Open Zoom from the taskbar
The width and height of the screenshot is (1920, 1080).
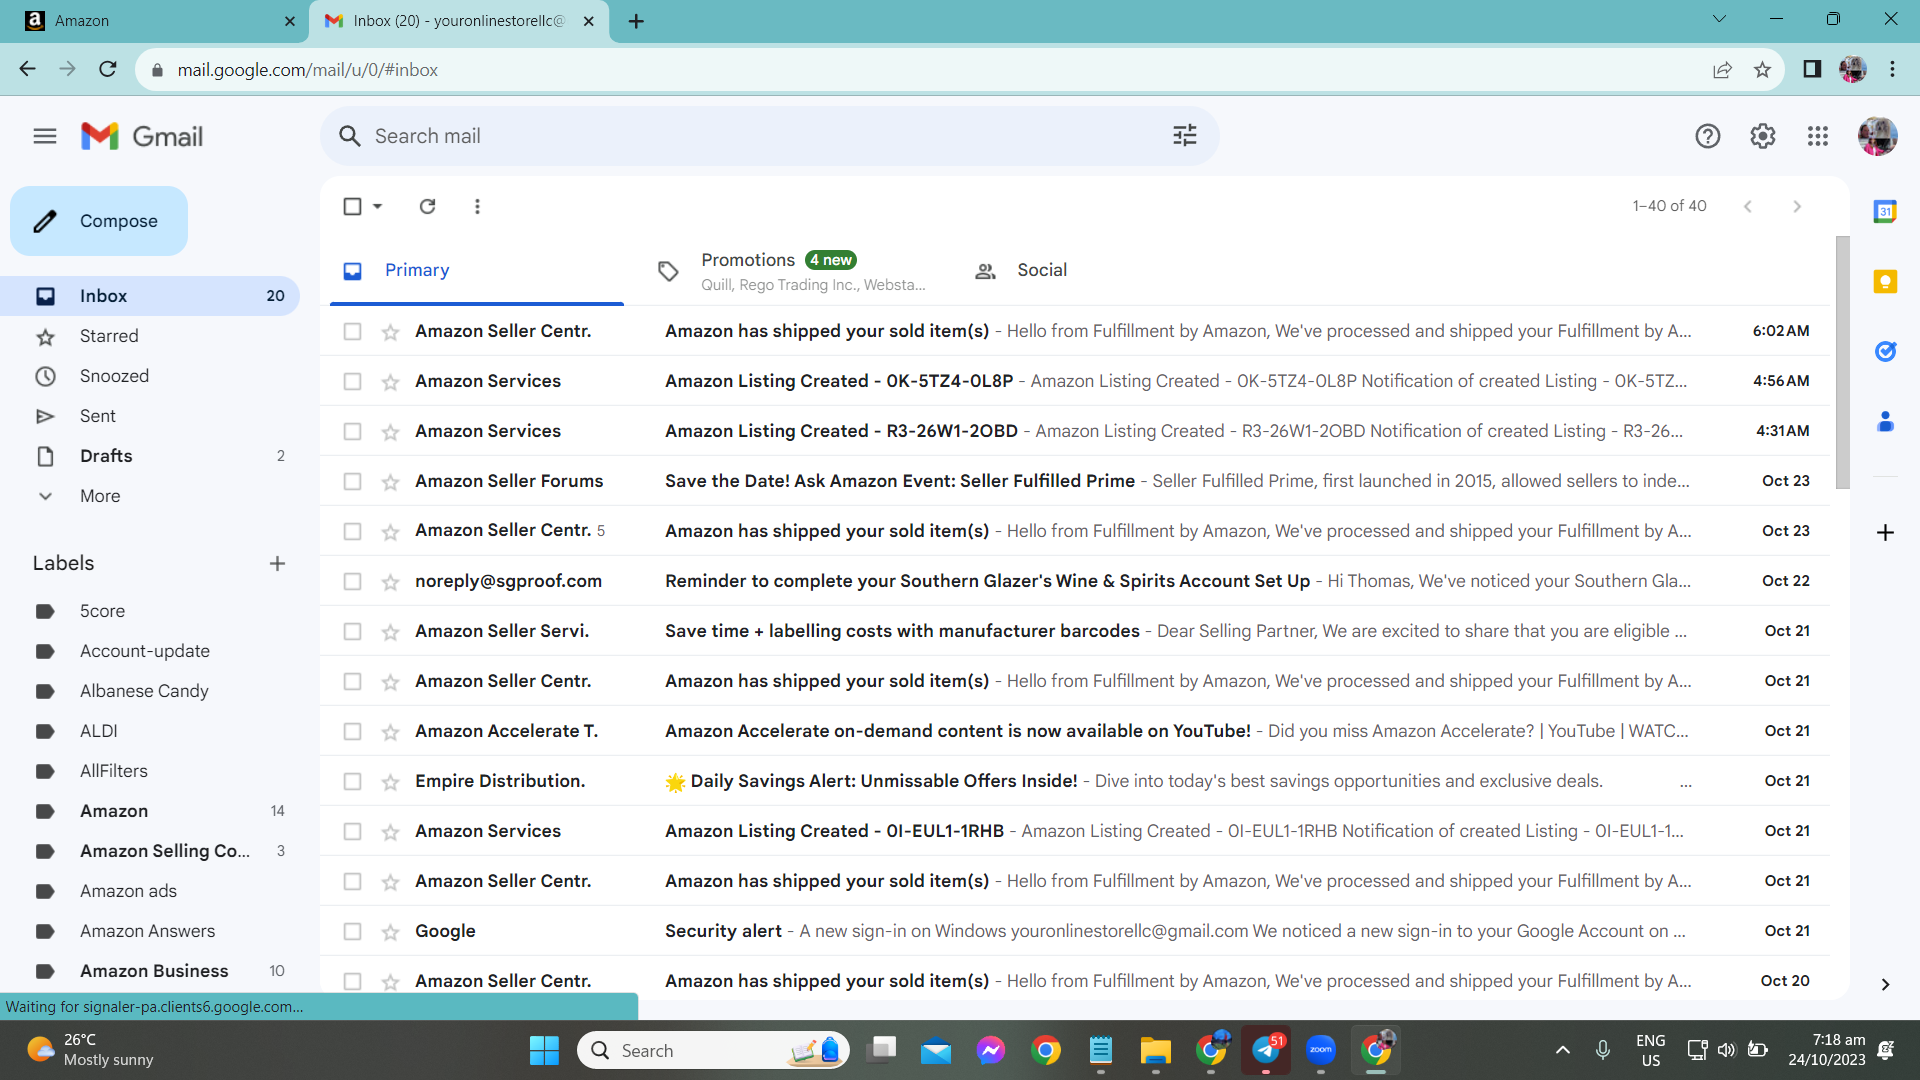[x=1320, y=1050]
